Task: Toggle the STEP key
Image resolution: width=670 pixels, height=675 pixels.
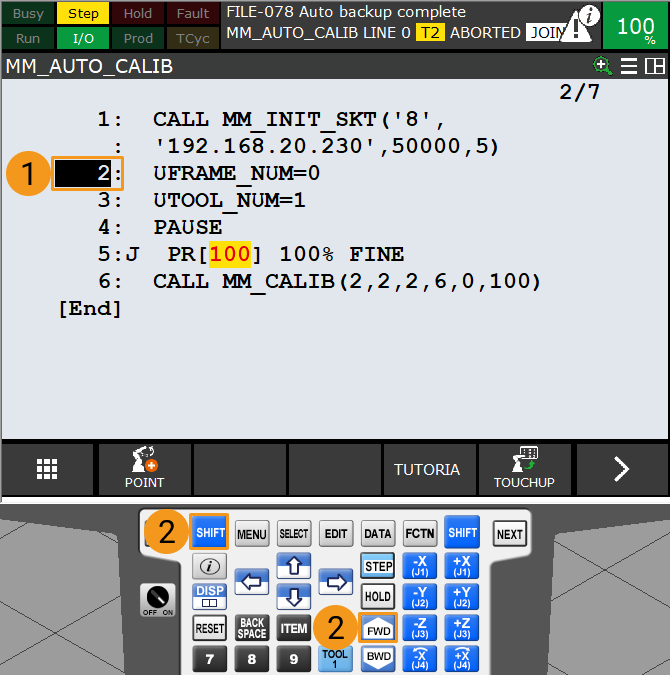Action: [x=378, y=566]
